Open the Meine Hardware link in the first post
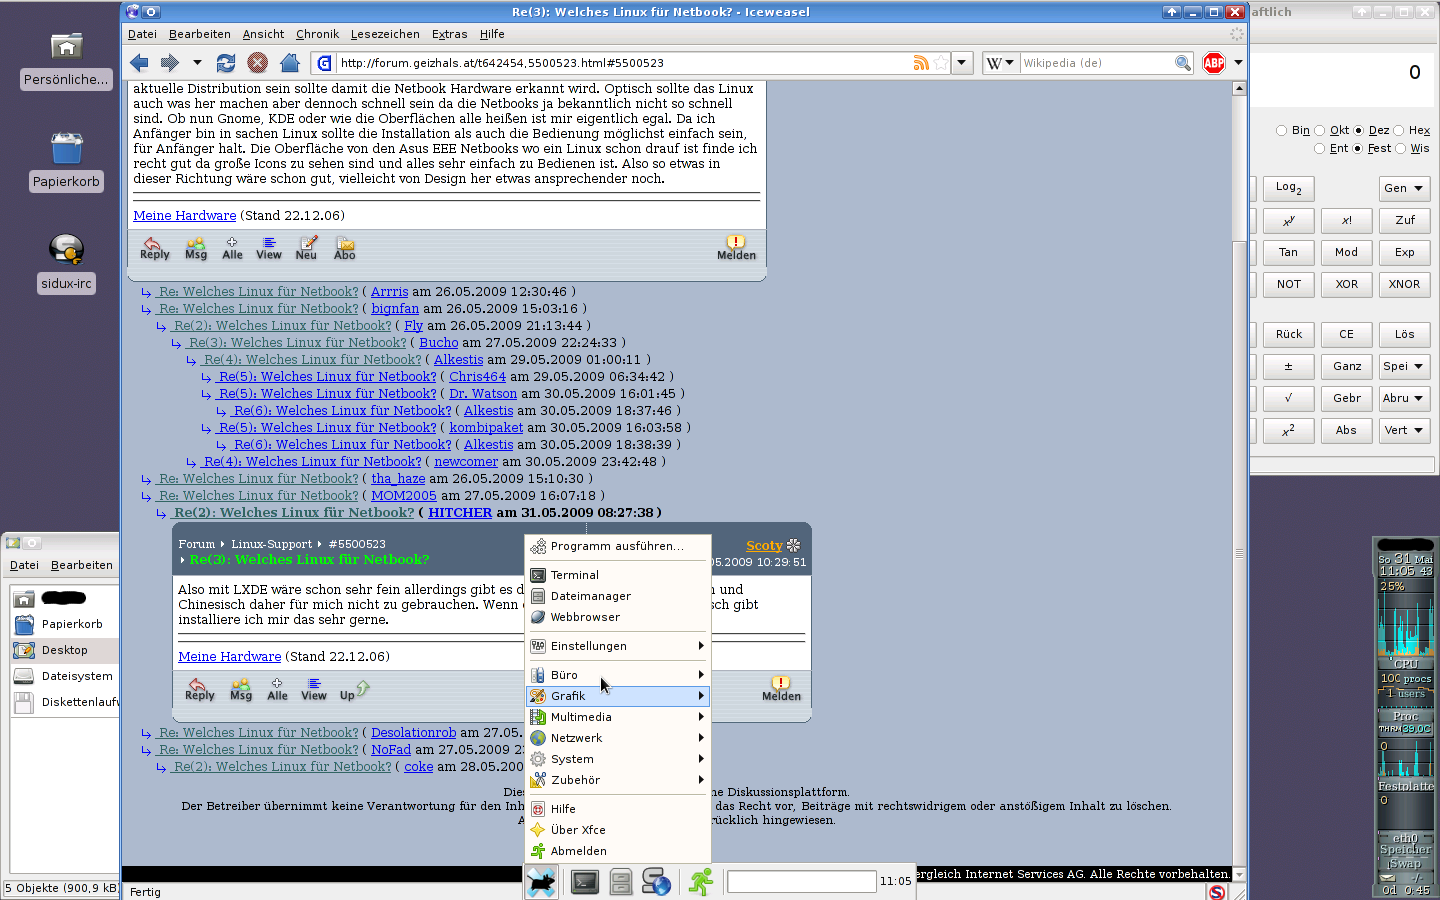The height and width of the screenshot is (900, 1440). point(185,215)
